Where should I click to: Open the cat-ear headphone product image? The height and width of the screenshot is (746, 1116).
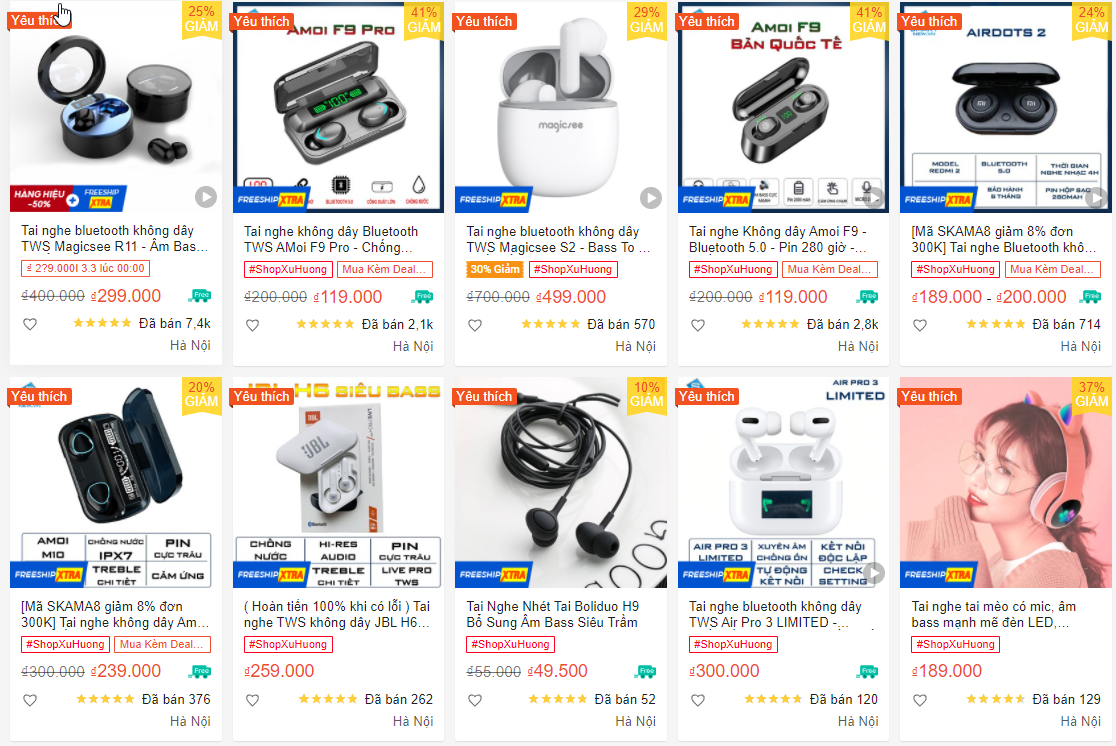pyautogui.click(x=1005, y=482)
